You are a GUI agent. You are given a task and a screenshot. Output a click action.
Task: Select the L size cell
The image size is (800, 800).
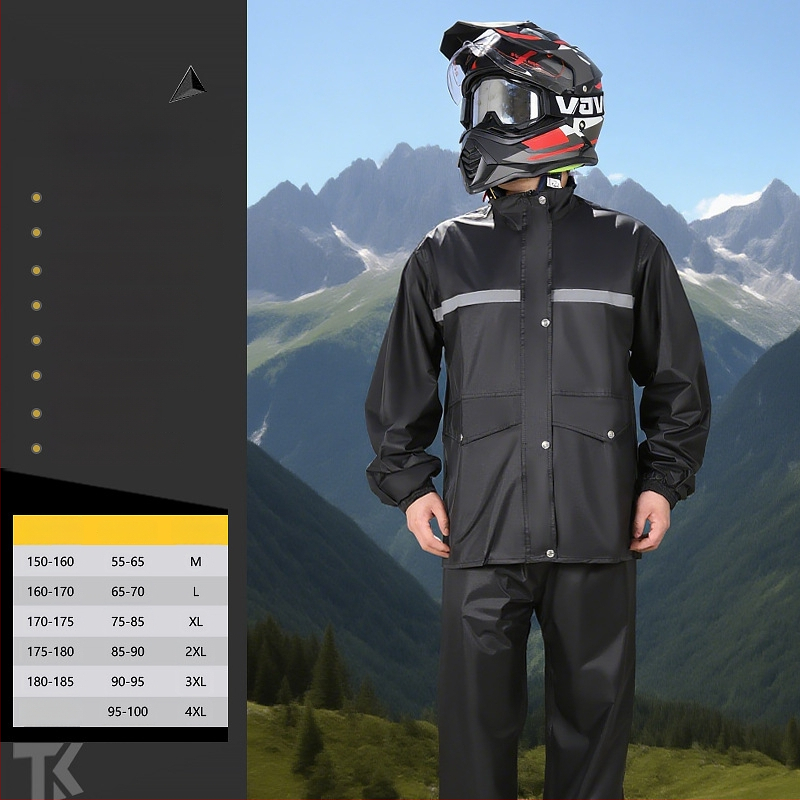(196, 592)
